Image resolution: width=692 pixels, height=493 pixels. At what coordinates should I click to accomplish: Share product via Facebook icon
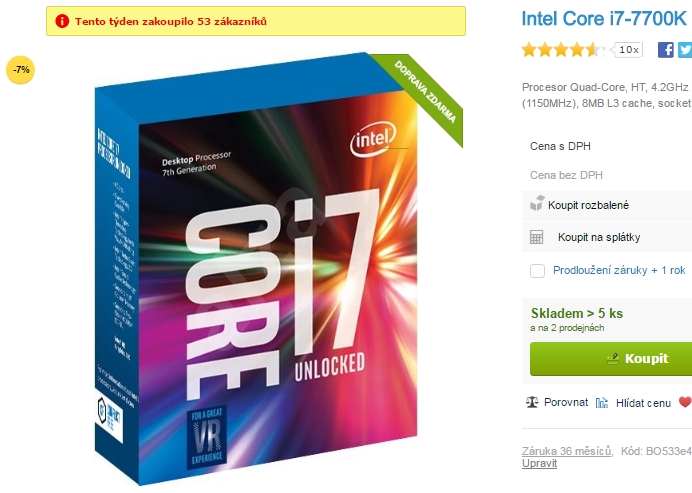[x=666, y=49]
